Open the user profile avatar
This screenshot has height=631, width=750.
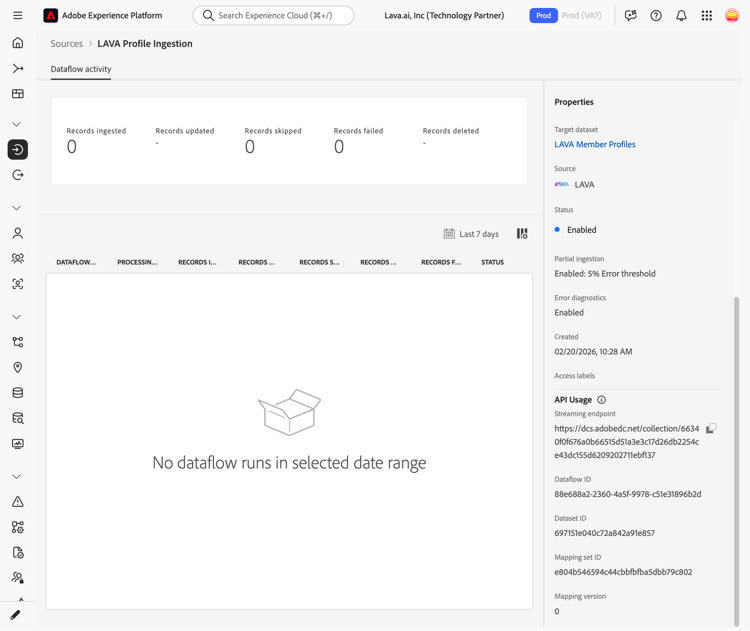pos(732,15)
